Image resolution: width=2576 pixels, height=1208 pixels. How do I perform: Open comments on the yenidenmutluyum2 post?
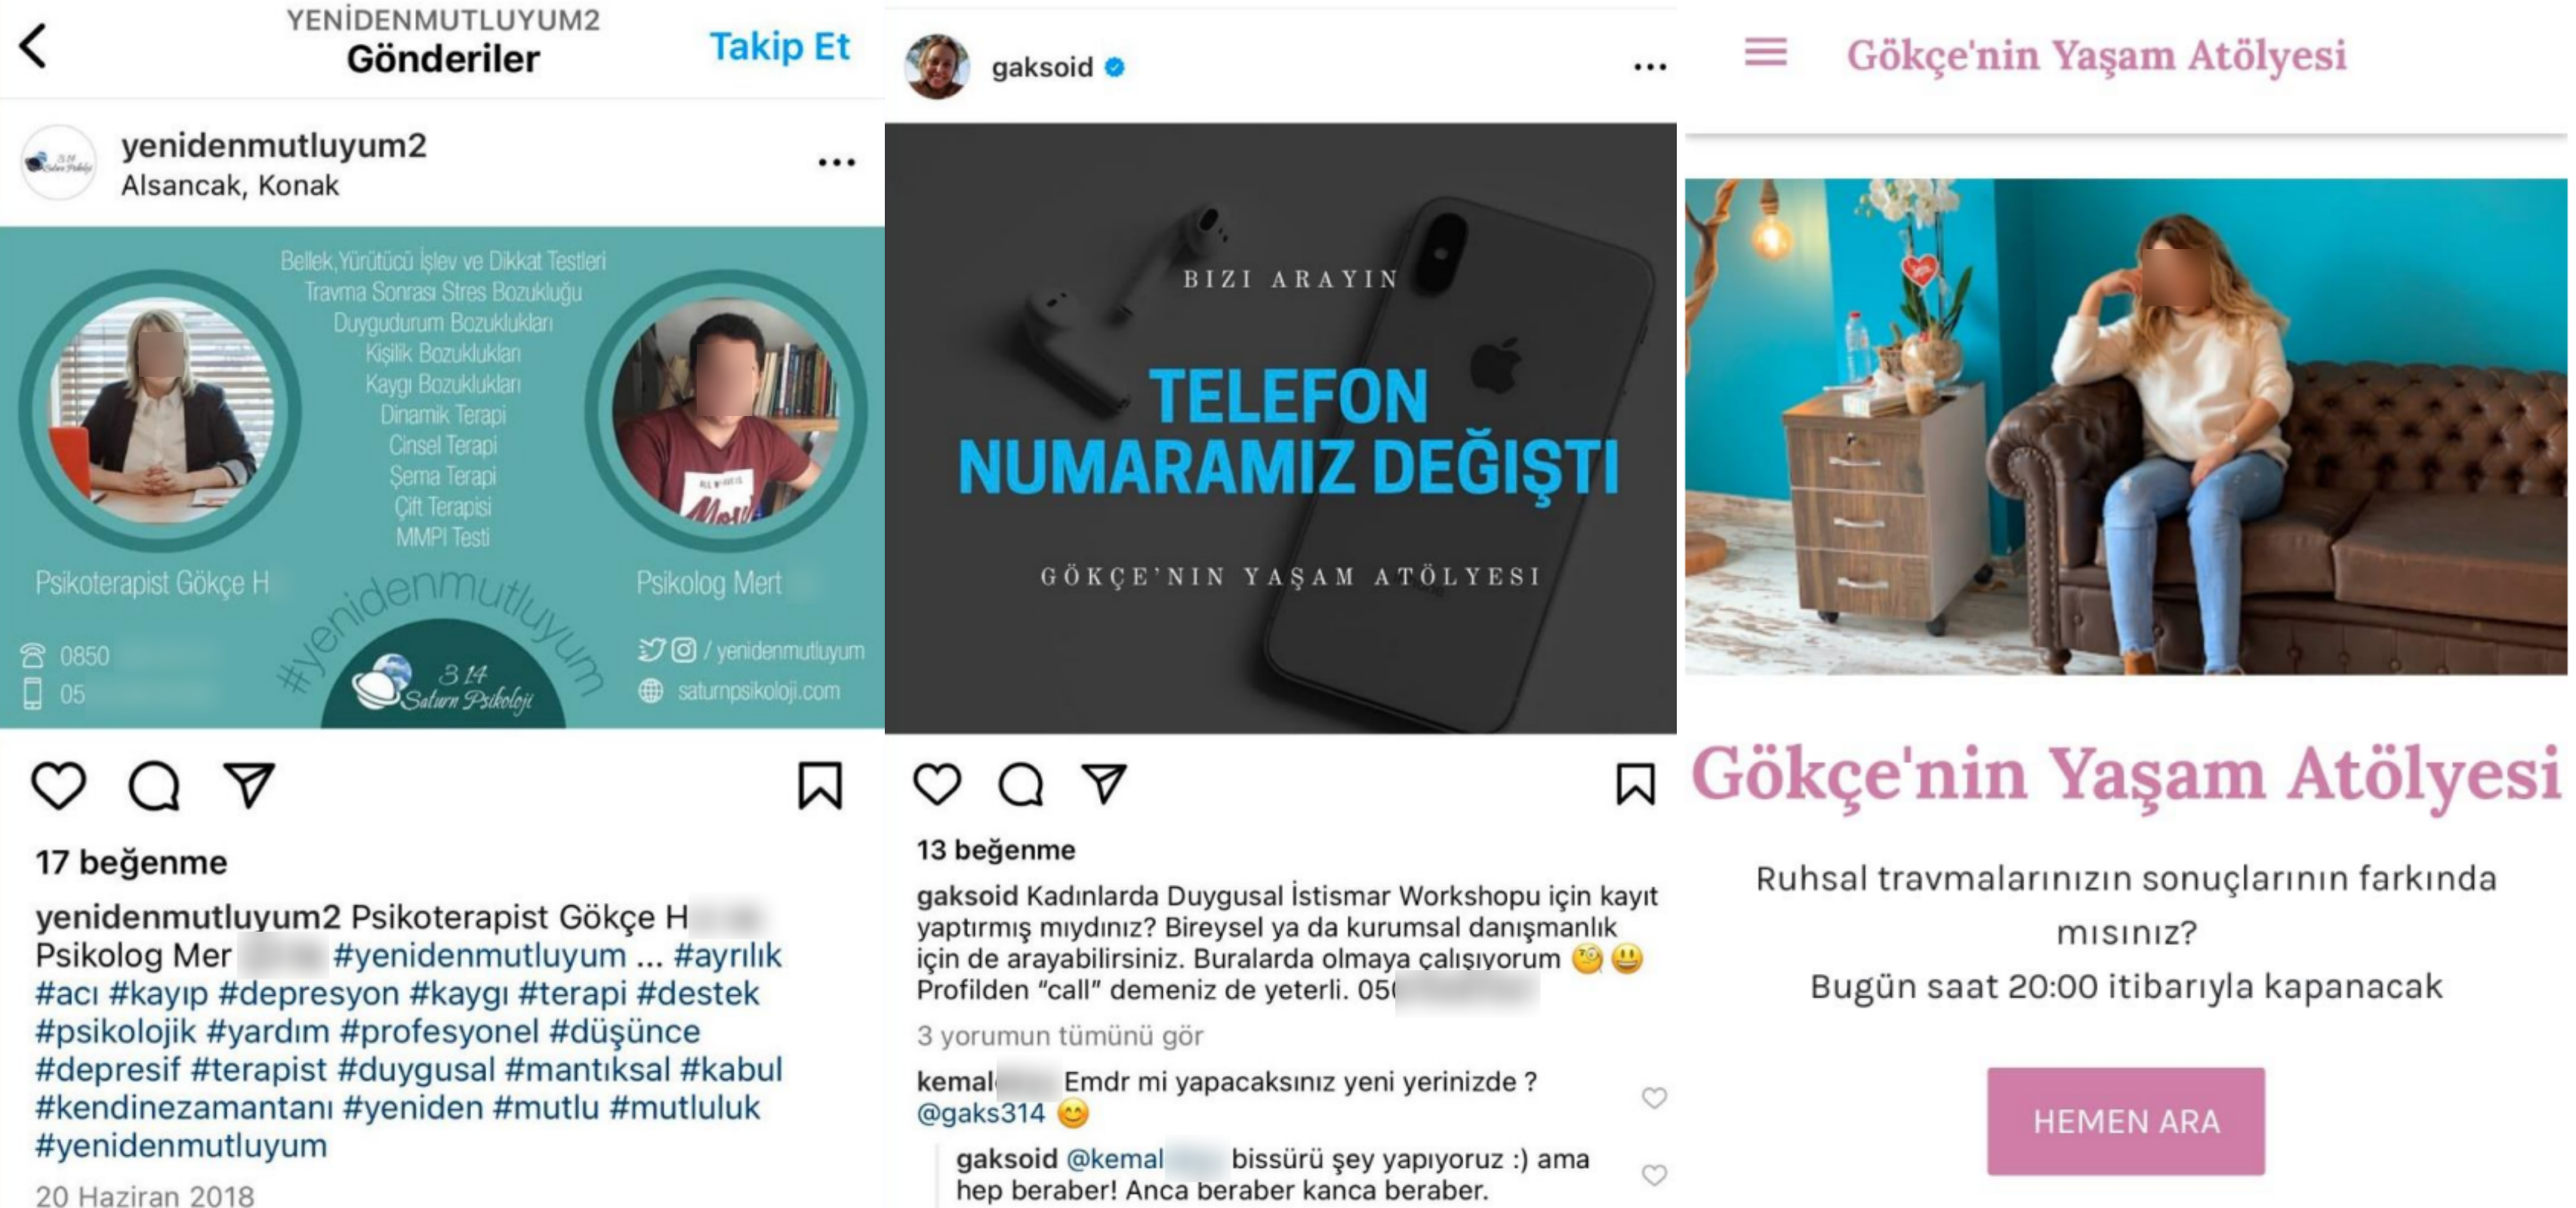154,785
